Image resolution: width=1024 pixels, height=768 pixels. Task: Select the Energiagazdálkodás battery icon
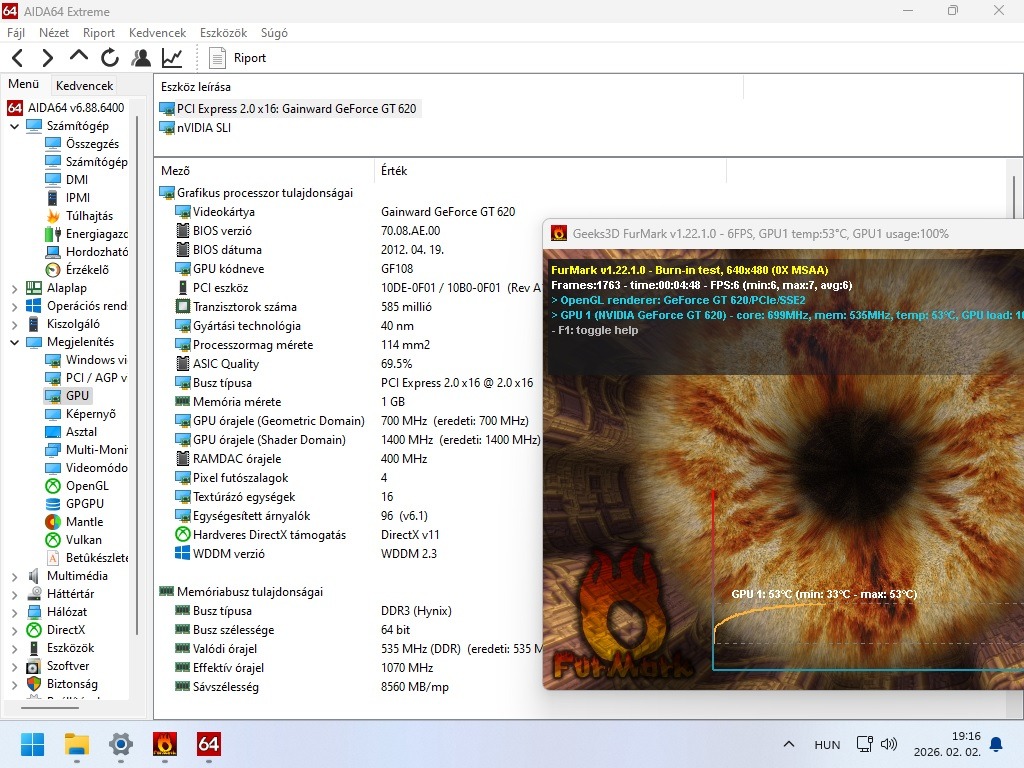coord(53,234)
